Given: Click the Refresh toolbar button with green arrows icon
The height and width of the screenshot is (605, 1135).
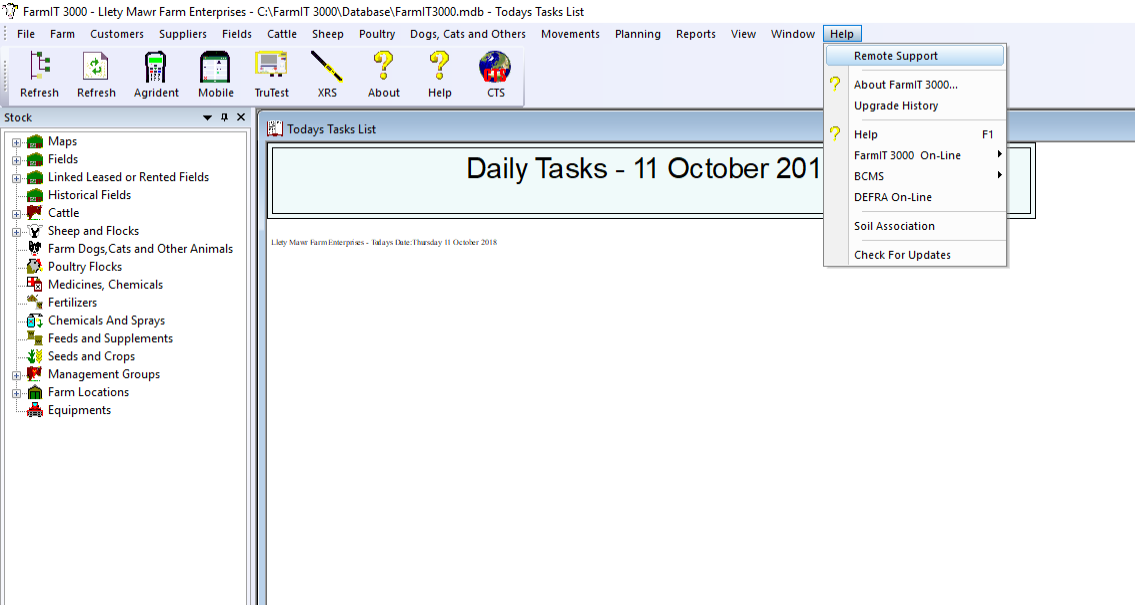Looking at the screenshot, I should pos(96,75).
